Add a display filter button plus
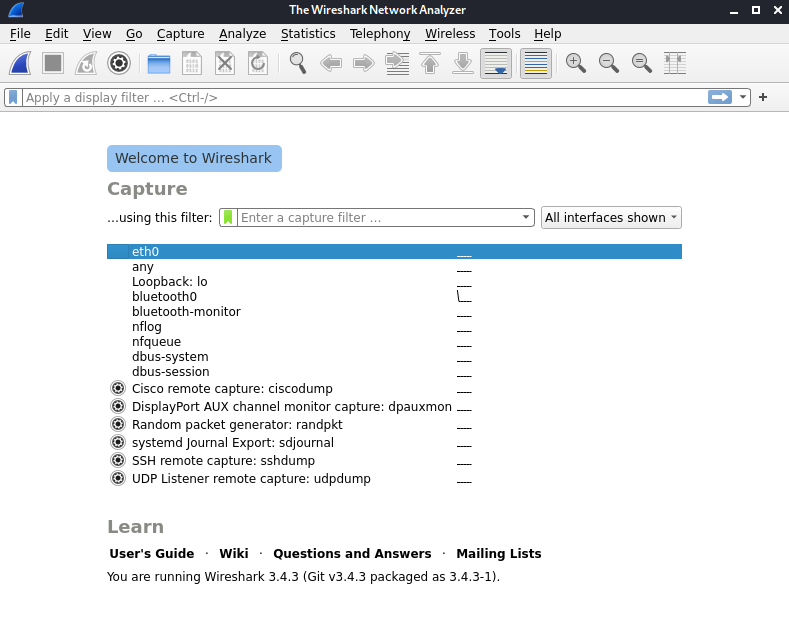The height and width of the screenshot is (617, 789). (763, 97)
